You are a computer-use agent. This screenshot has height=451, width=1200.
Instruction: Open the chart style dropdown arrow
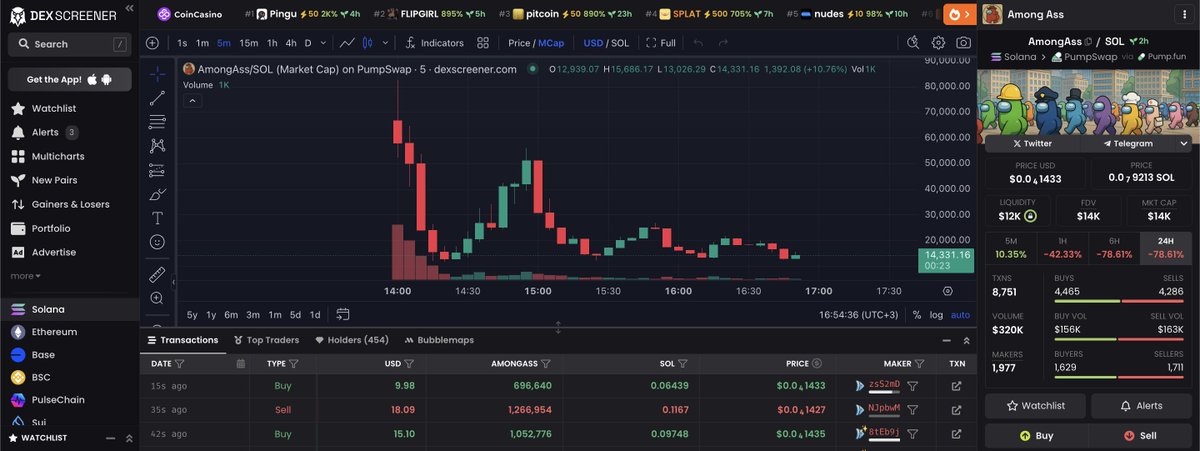(385, 43)
